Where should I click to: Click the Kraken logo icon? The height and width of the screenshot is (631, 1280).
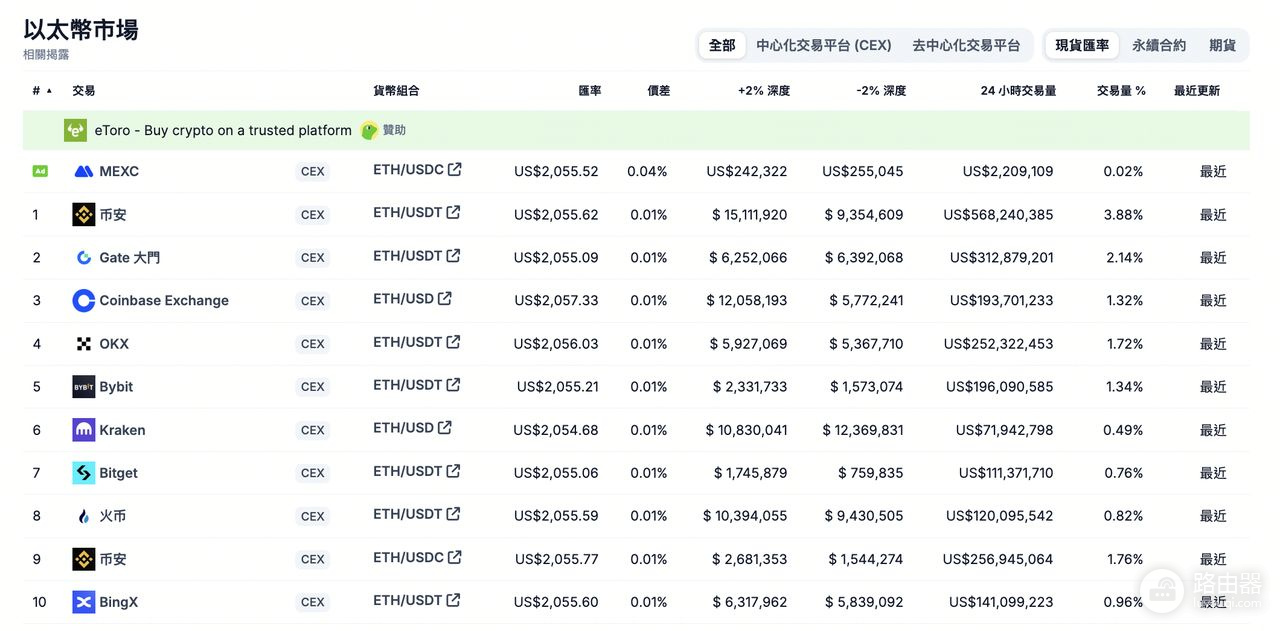pyautogui.click(x=84, y=430)
